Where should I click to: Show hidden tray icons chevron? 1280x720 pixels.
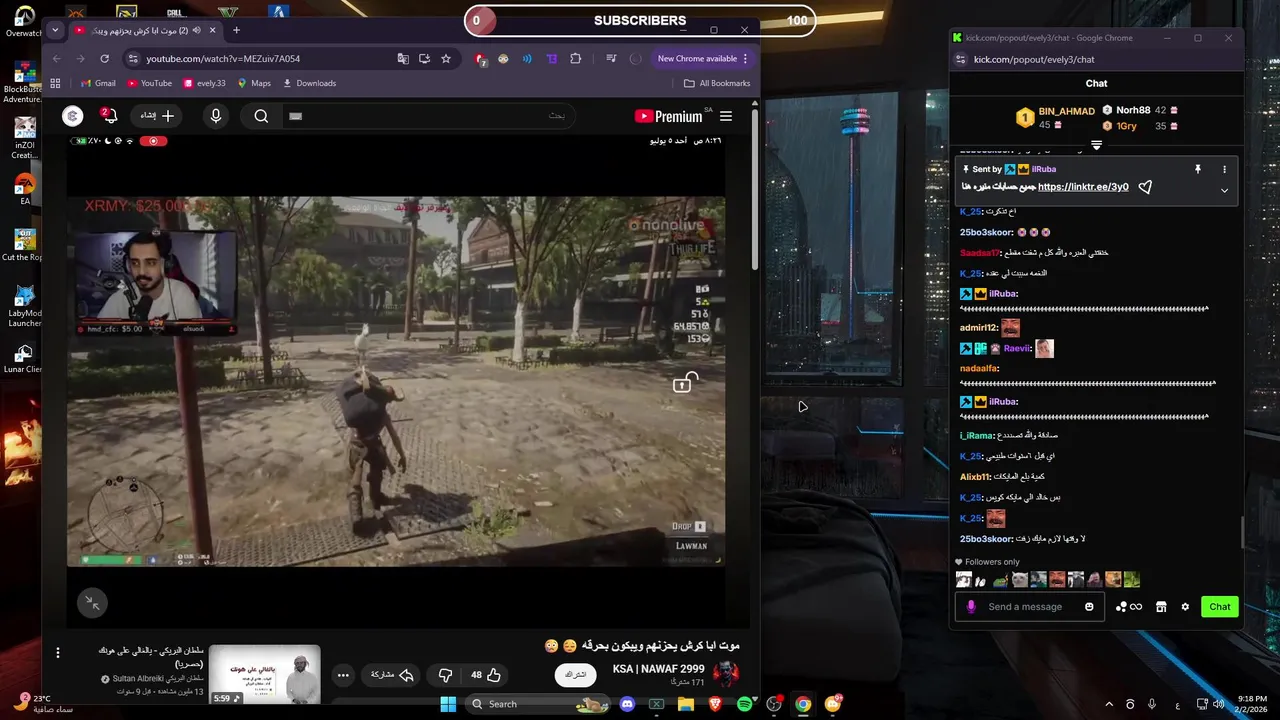1108,704
